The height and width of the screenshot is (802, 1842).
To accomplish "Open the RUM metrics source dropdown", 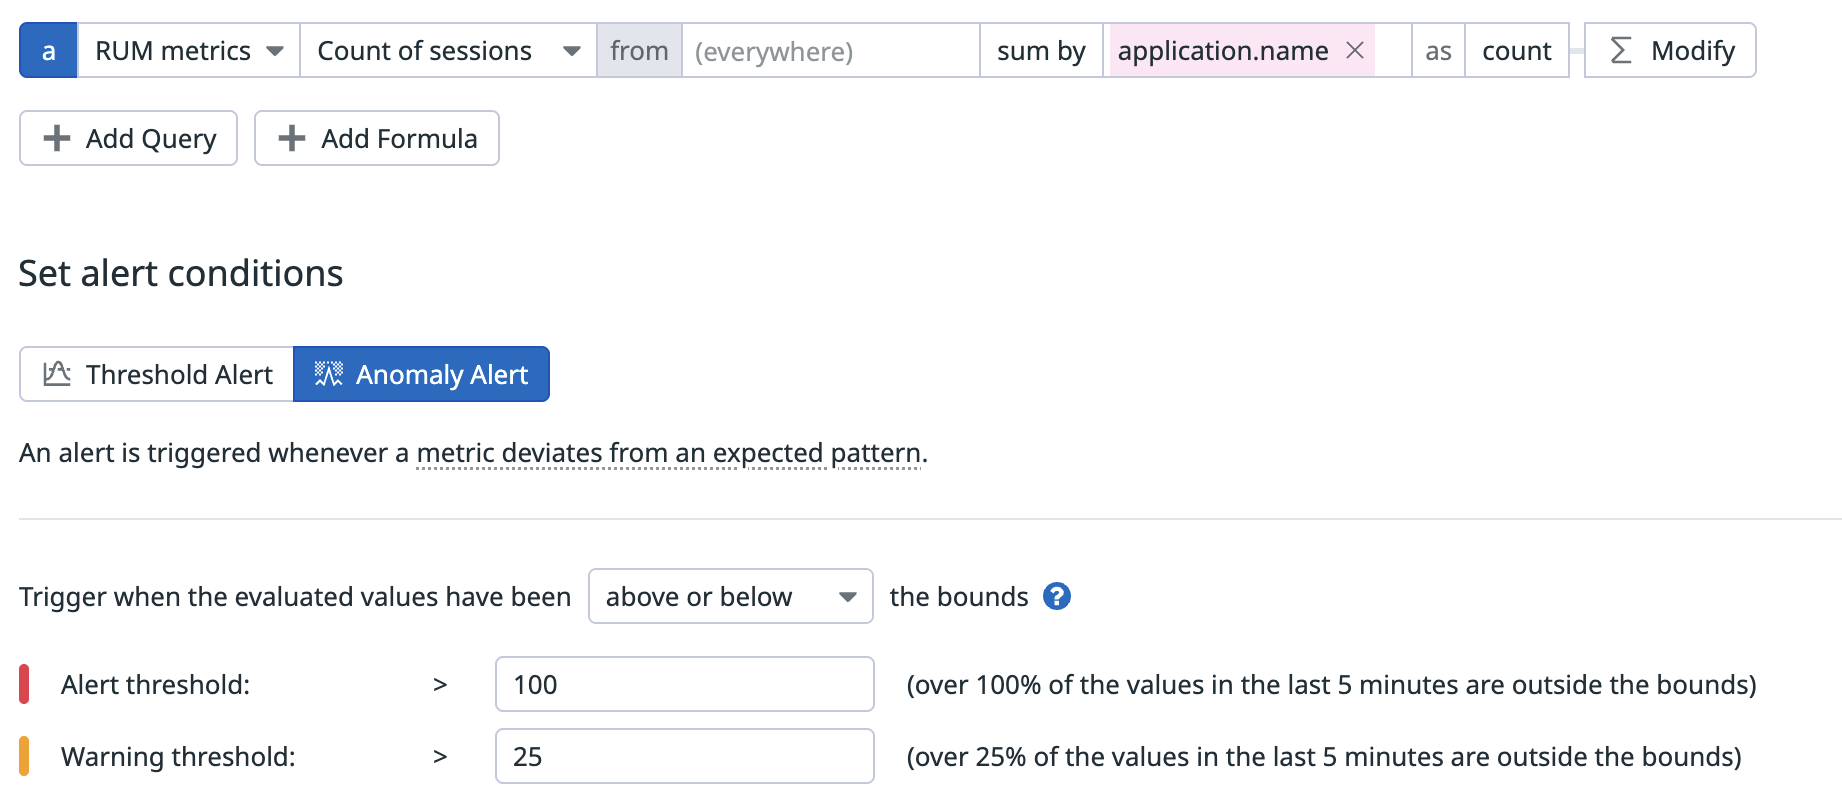I will click(189, 50).
